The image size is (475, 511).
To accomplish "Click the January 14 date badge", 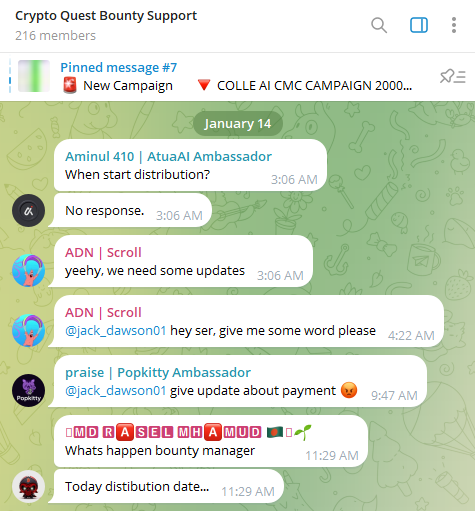I will [x=238, y=124].
